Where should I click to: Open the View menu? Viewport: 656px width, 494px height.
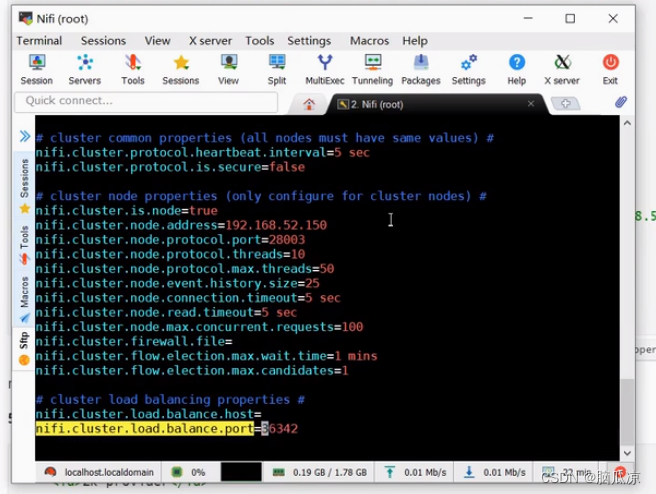click(157, 41)
